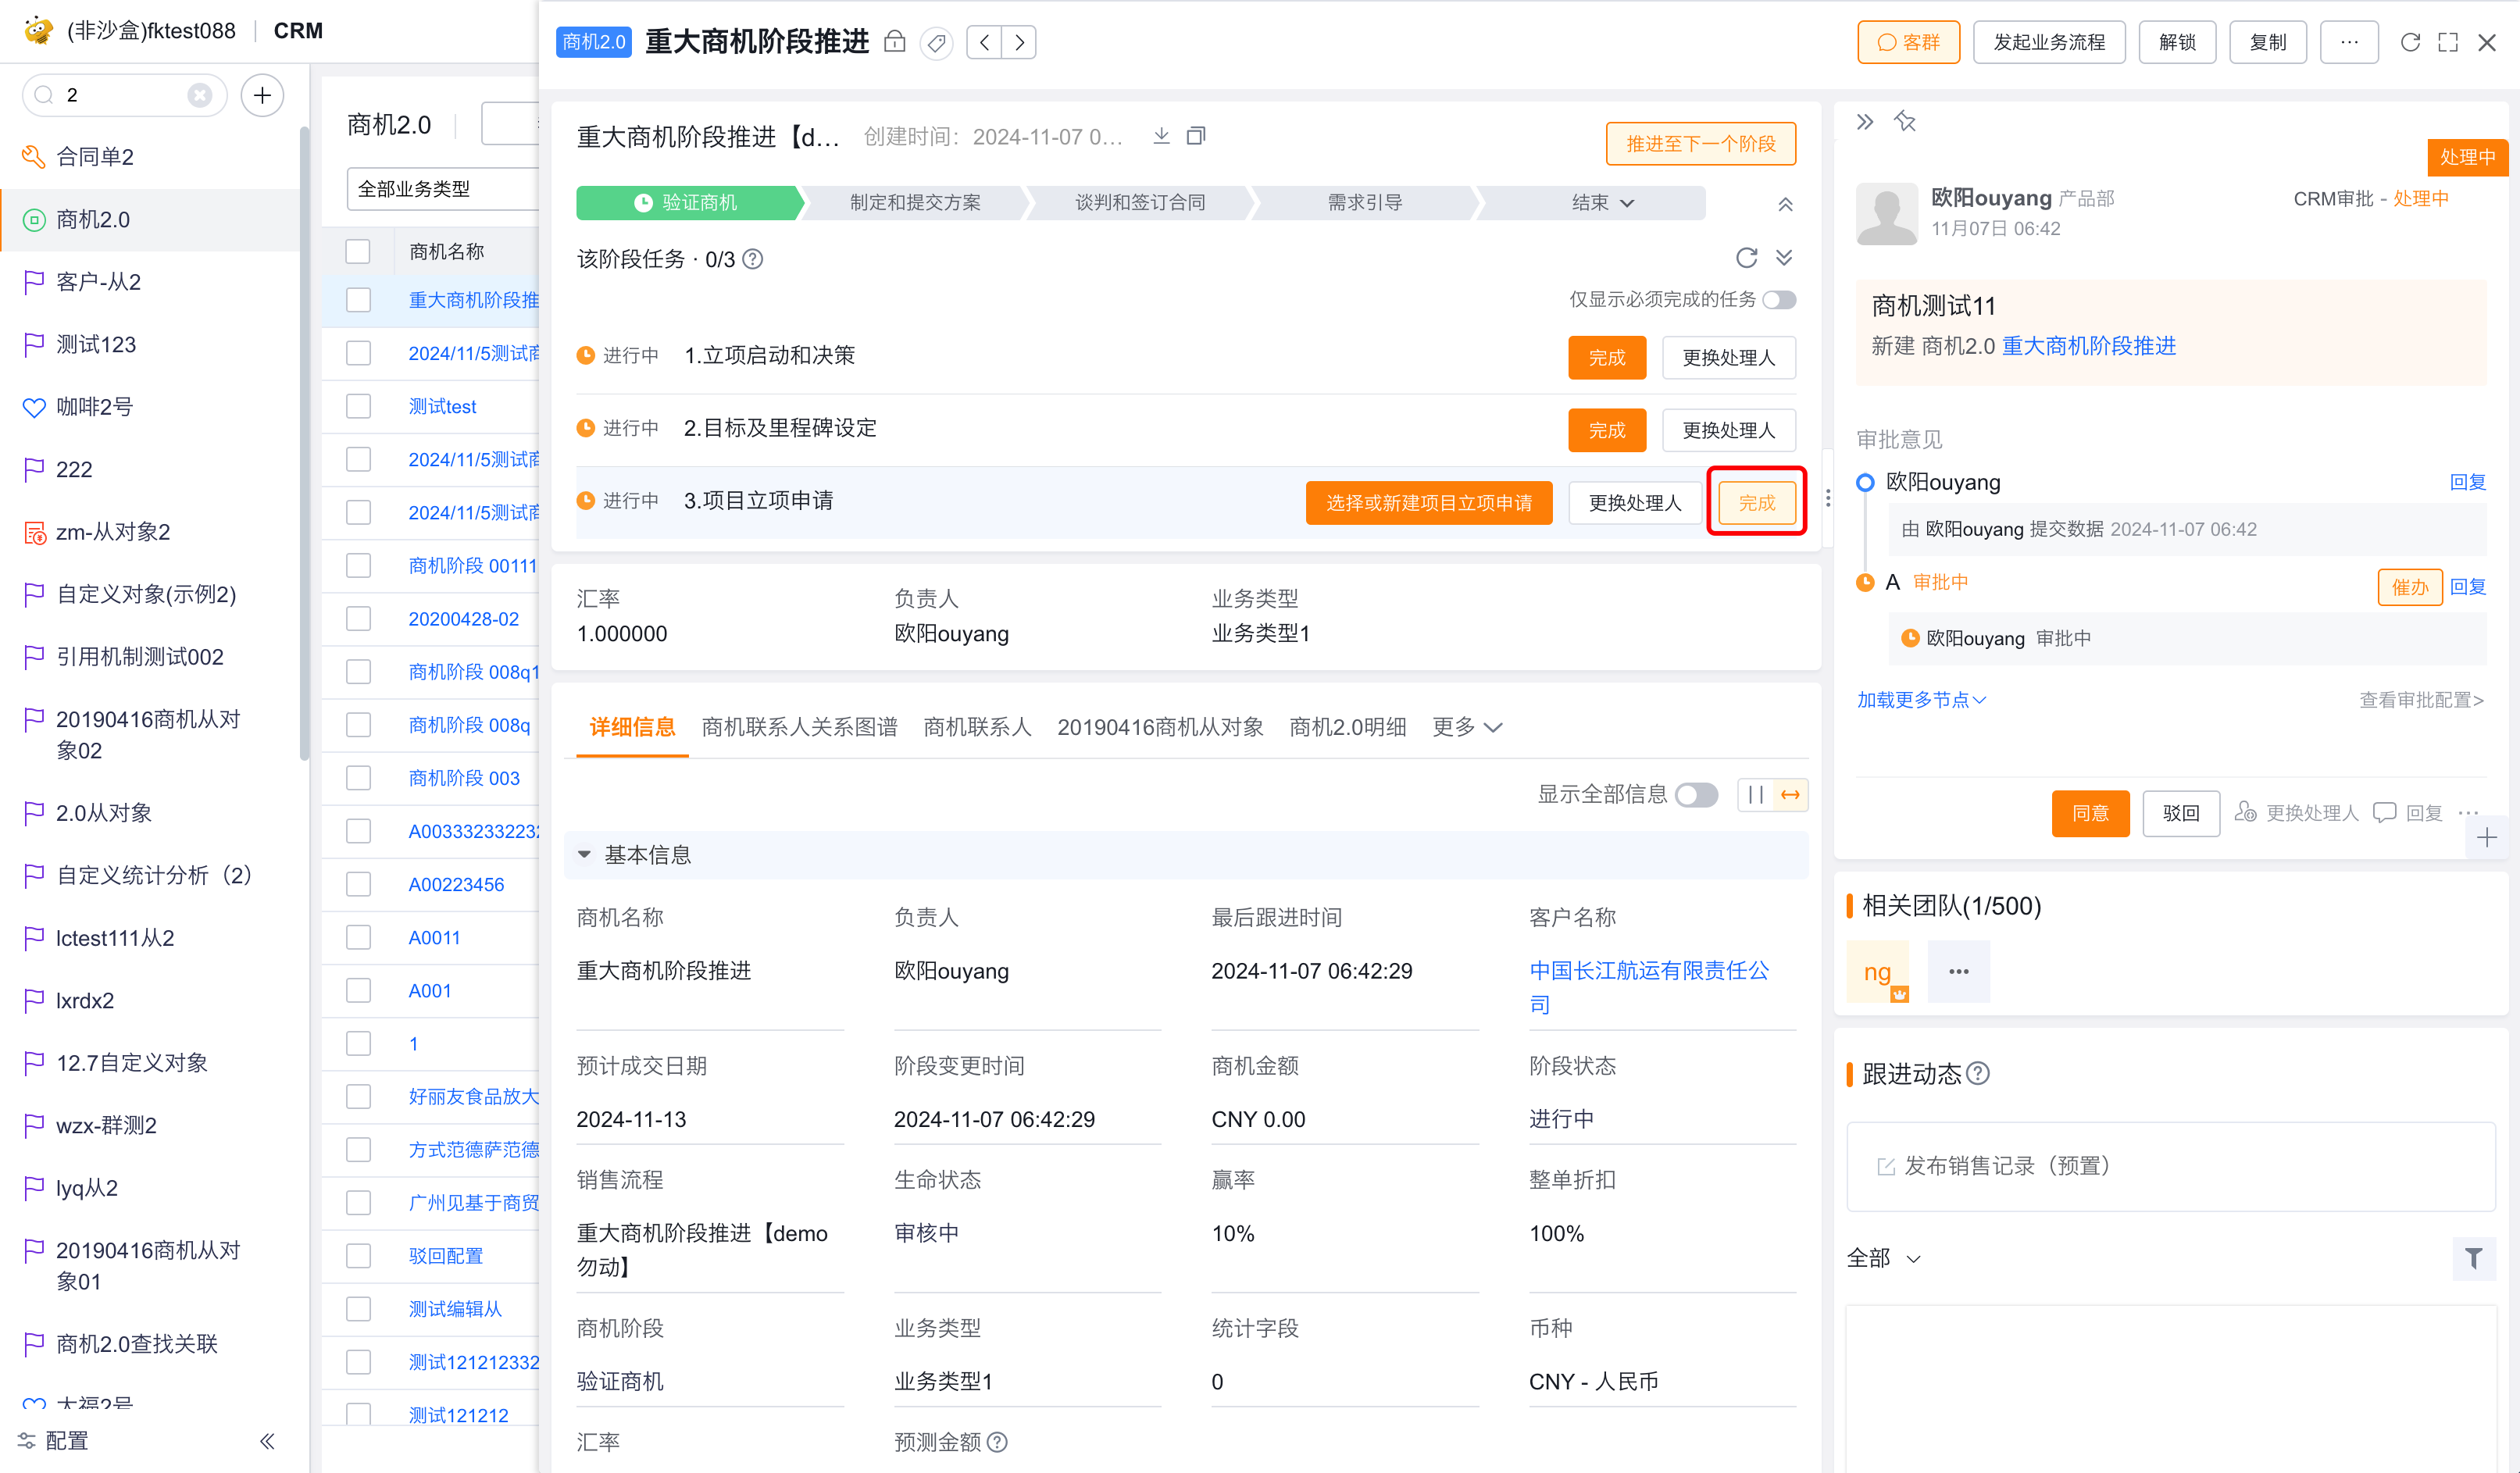Select the 谈判和签订合同 stage step

click(1140, 203)
